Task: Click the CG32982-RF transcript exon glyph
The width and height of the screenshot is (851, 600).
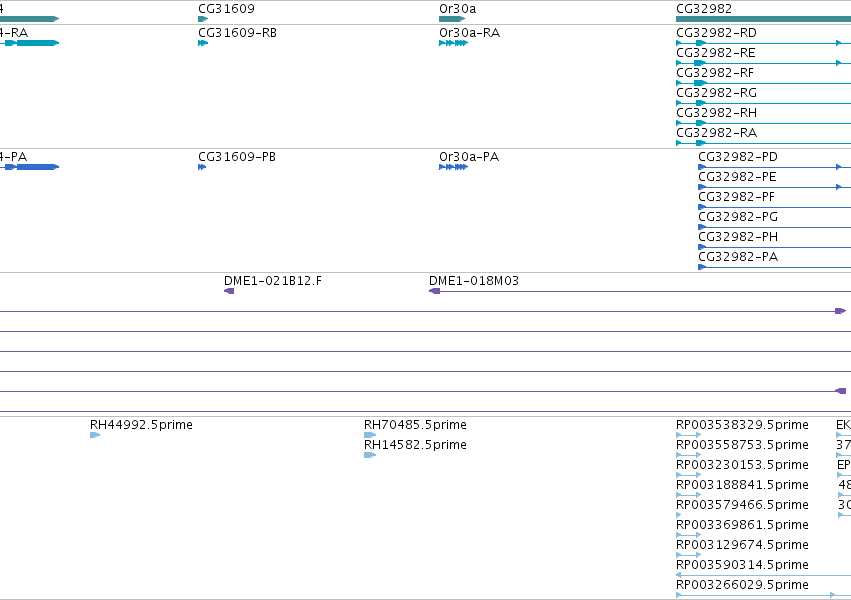Action: click(x=700, y=83)
